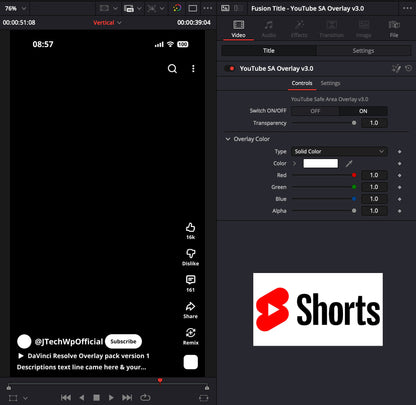This screenshot has width=416, height=405.
Task: Click the Alpha slider handle
Action: point(354,211)
